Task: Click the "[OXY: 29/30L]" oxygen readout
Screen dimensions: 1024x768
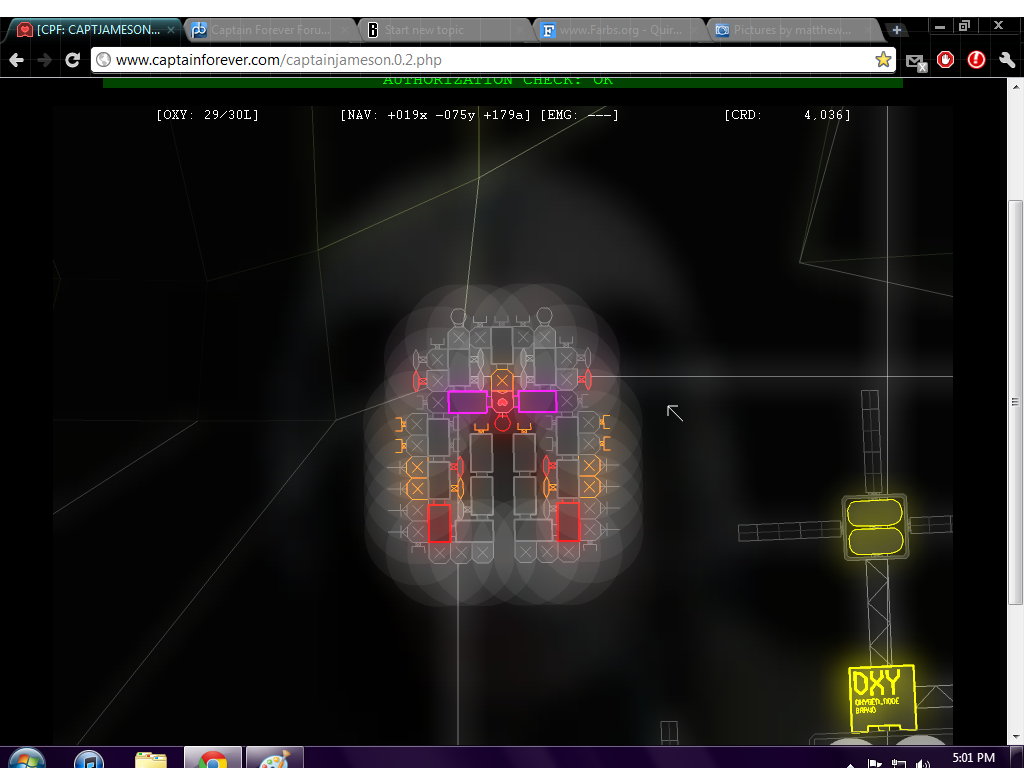Action: [208, 115]
